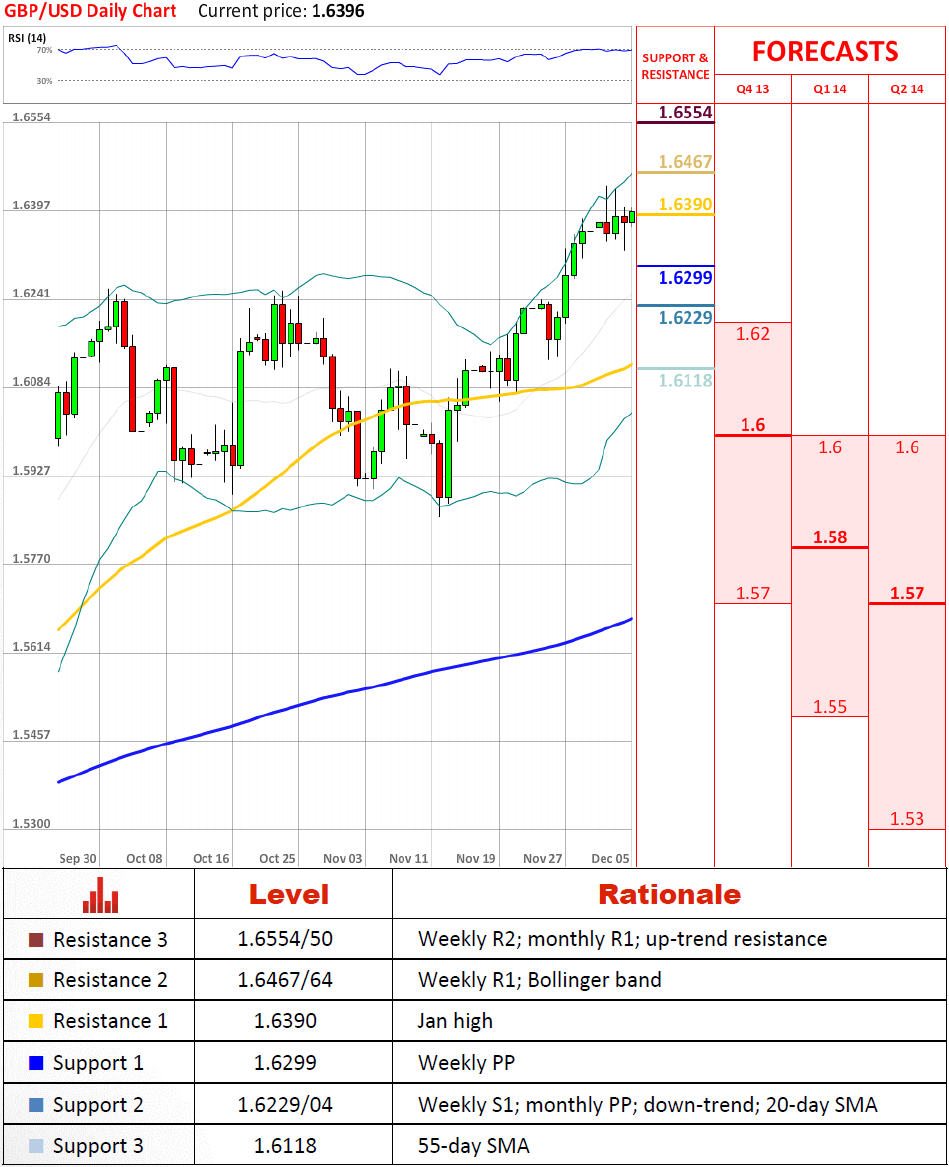Click the Dec 05 date axis label
Viewport: 949px width, 1167px height.
pyautogui.click(x=610, y=858)
